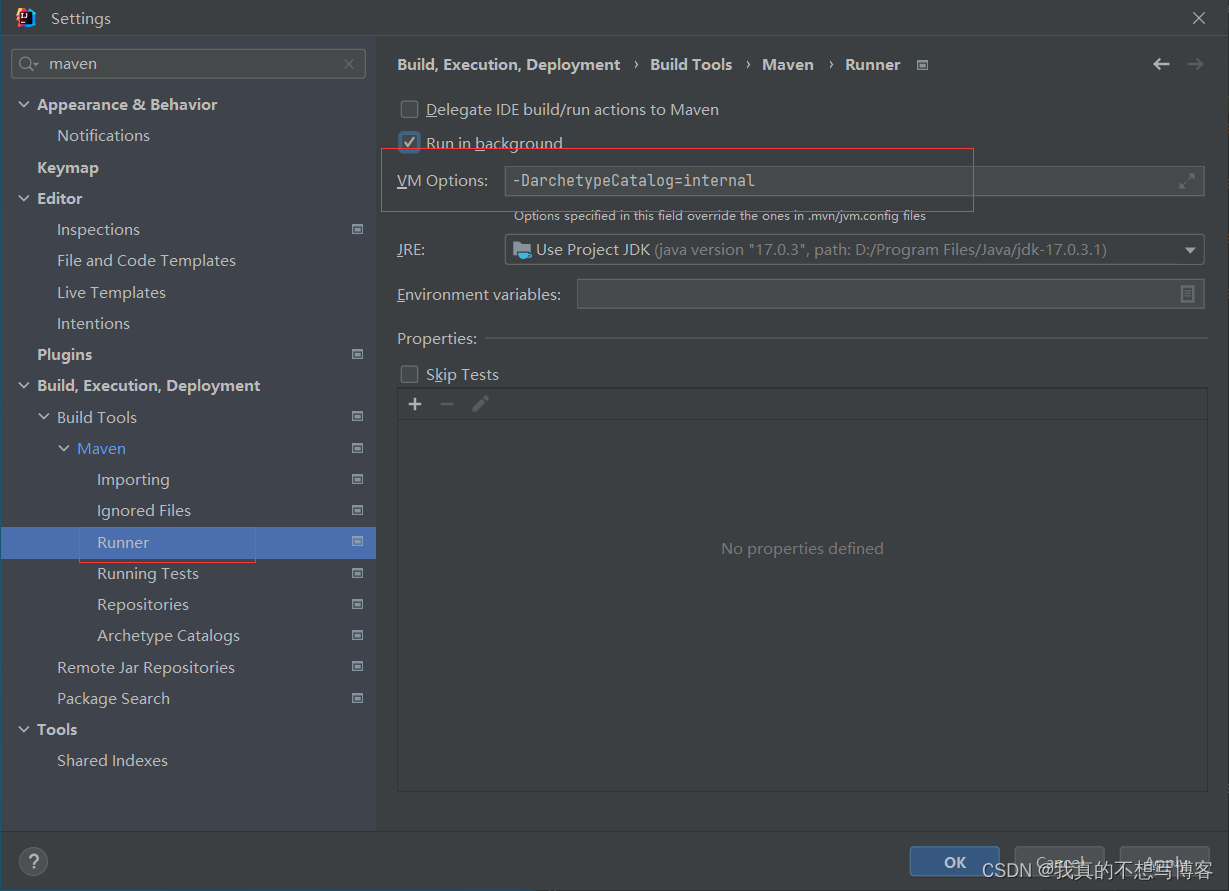The height and width of the screenshot is (891, 1229).
Task: Click the Maven breadcrumb
Action: coord(788,64)
